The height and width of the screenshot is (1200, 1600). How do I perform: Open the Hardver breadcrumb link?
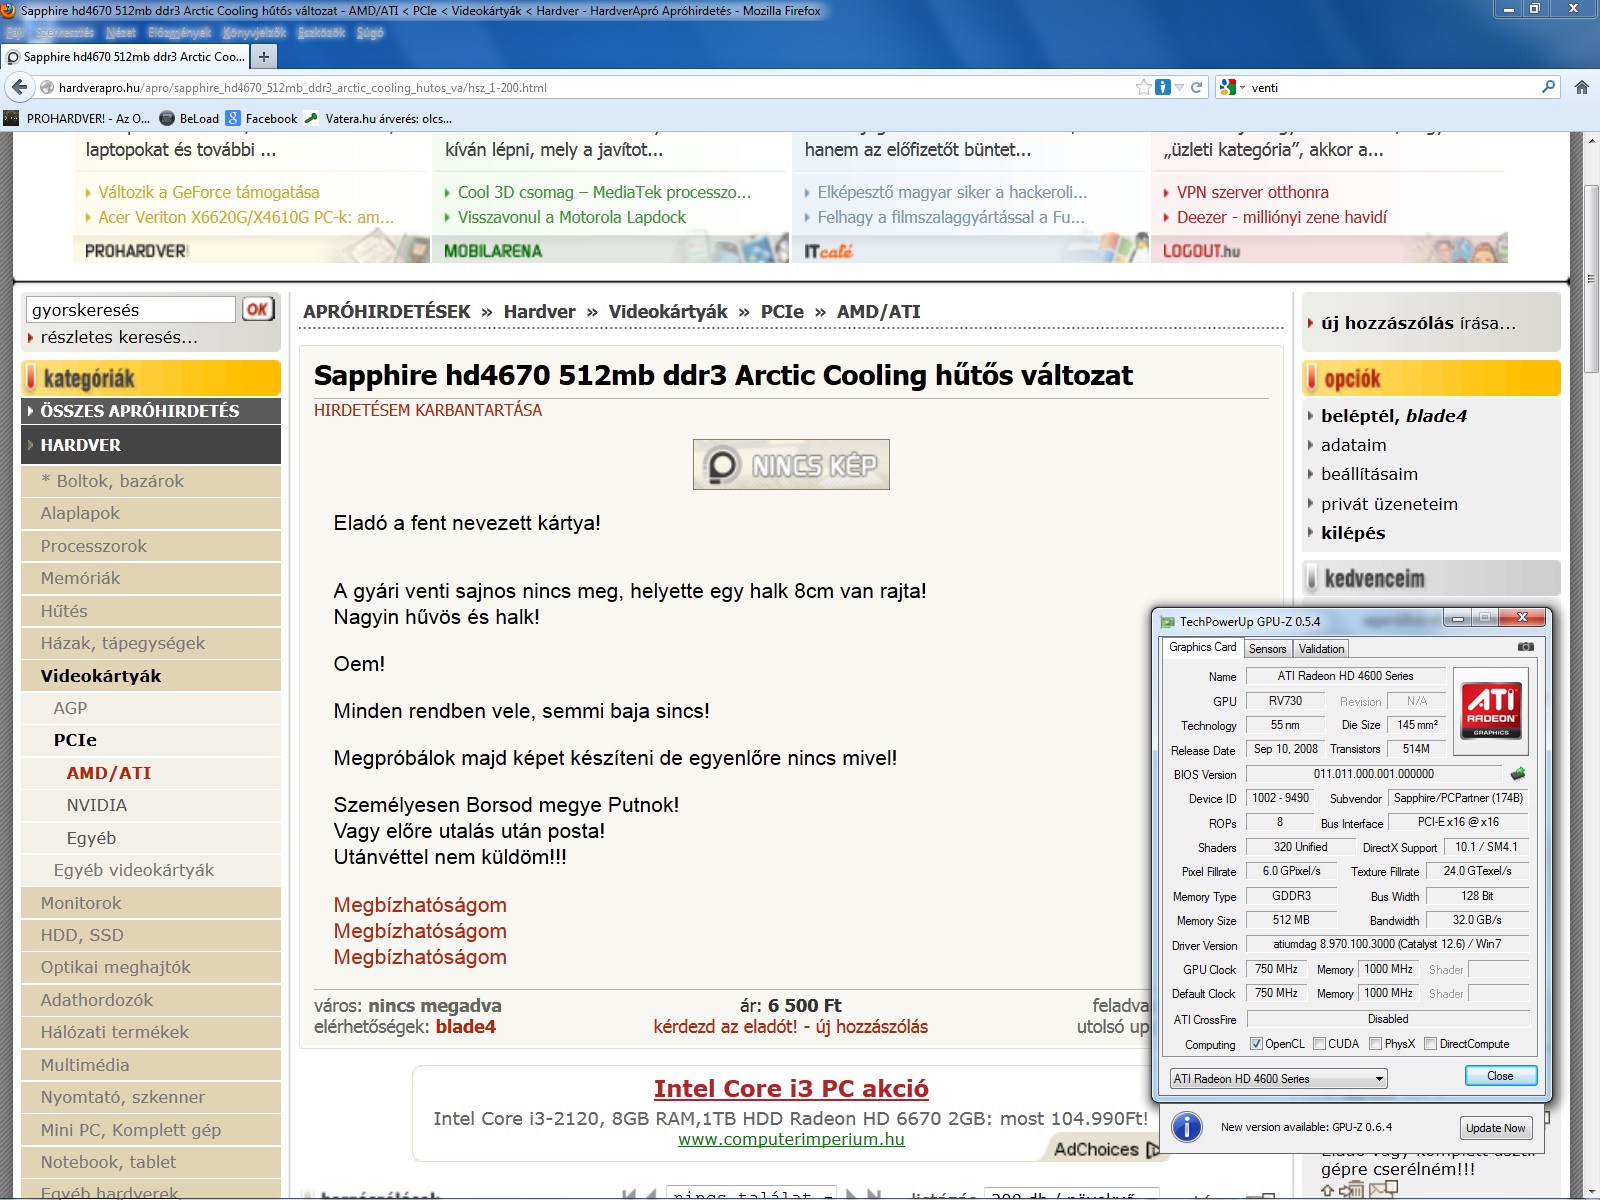540,311
